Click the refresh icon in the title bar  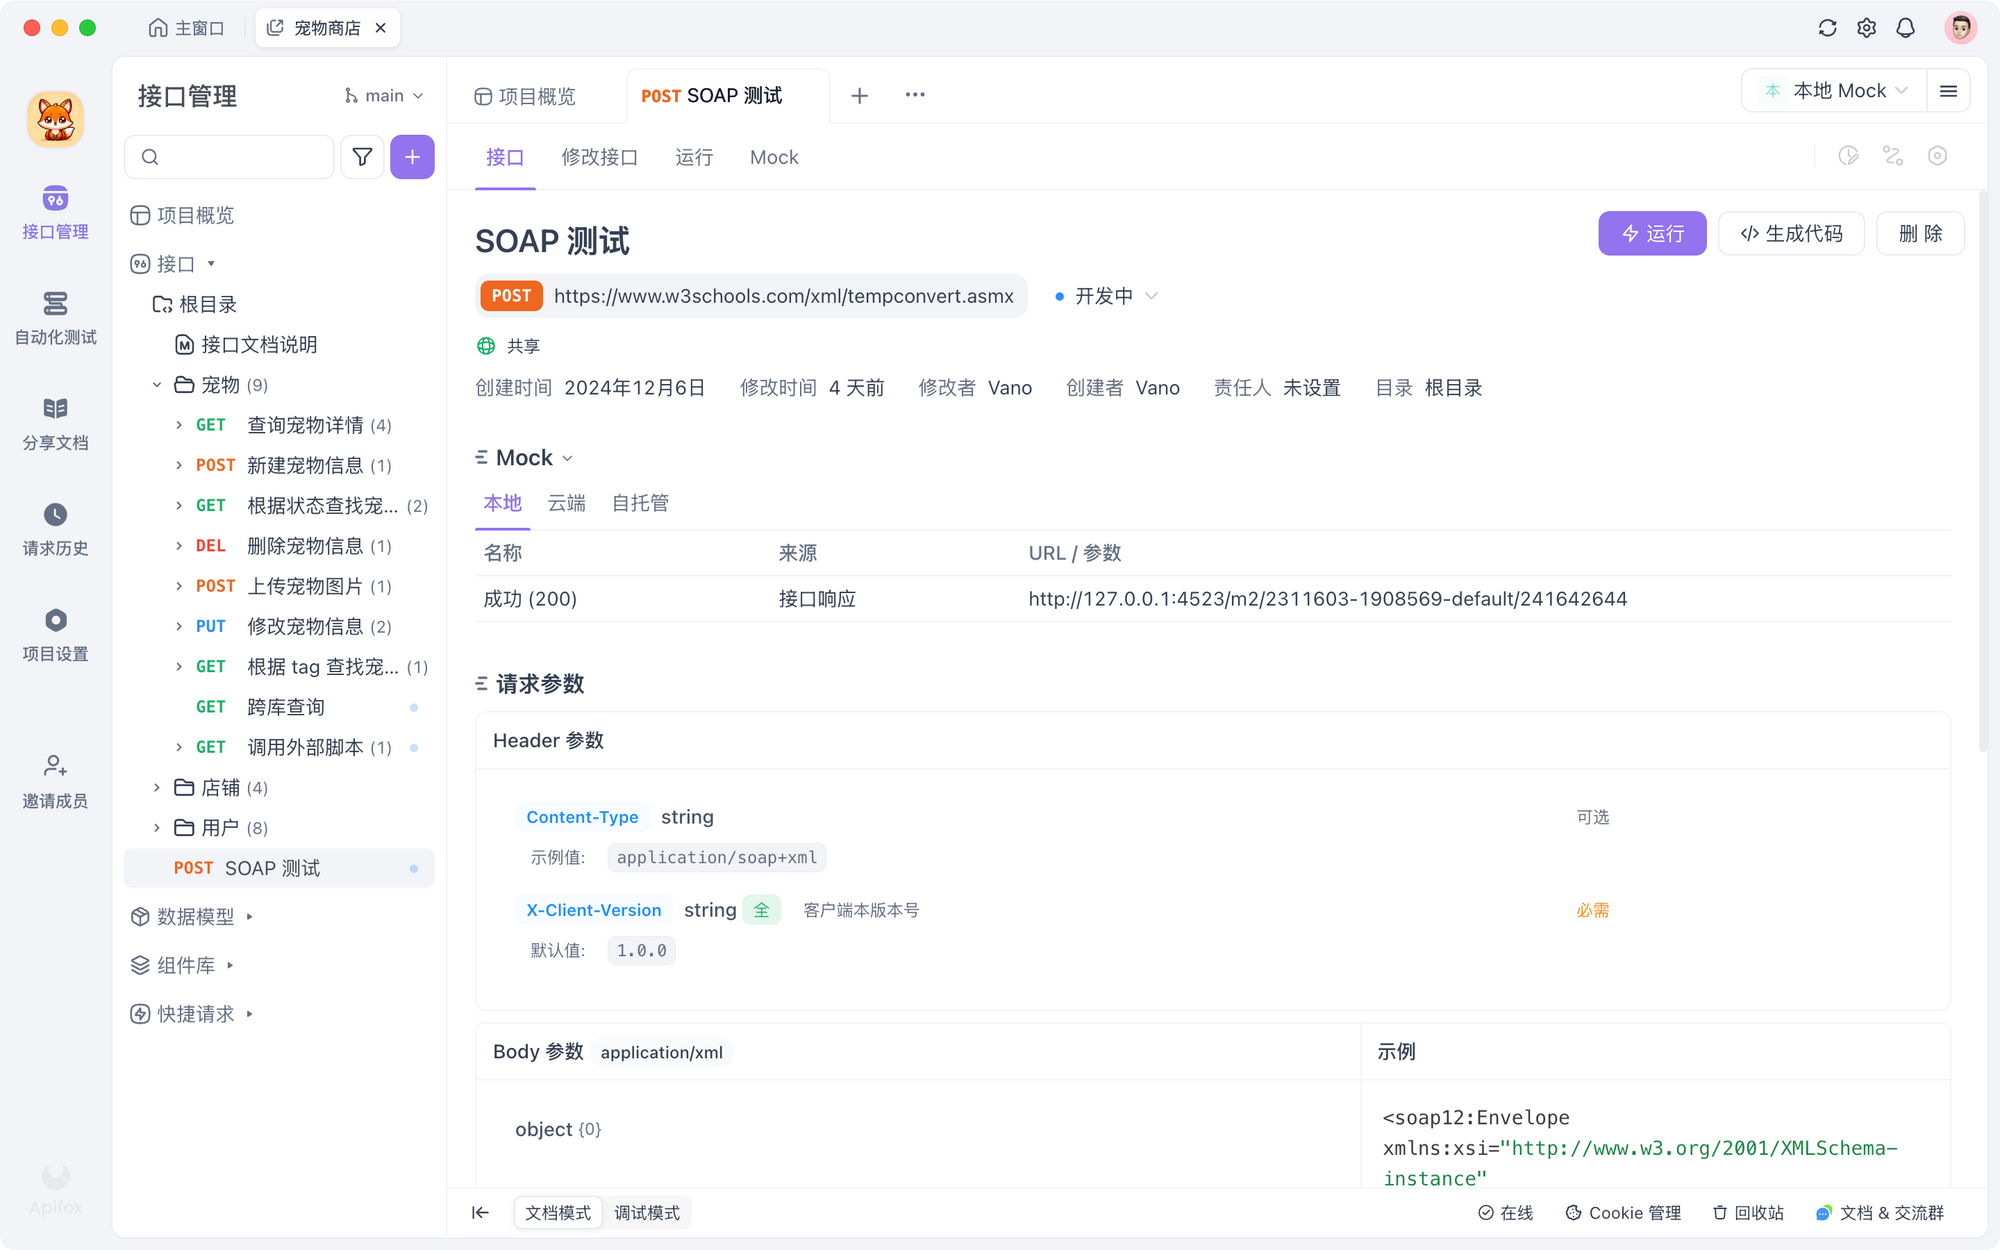1827,28
